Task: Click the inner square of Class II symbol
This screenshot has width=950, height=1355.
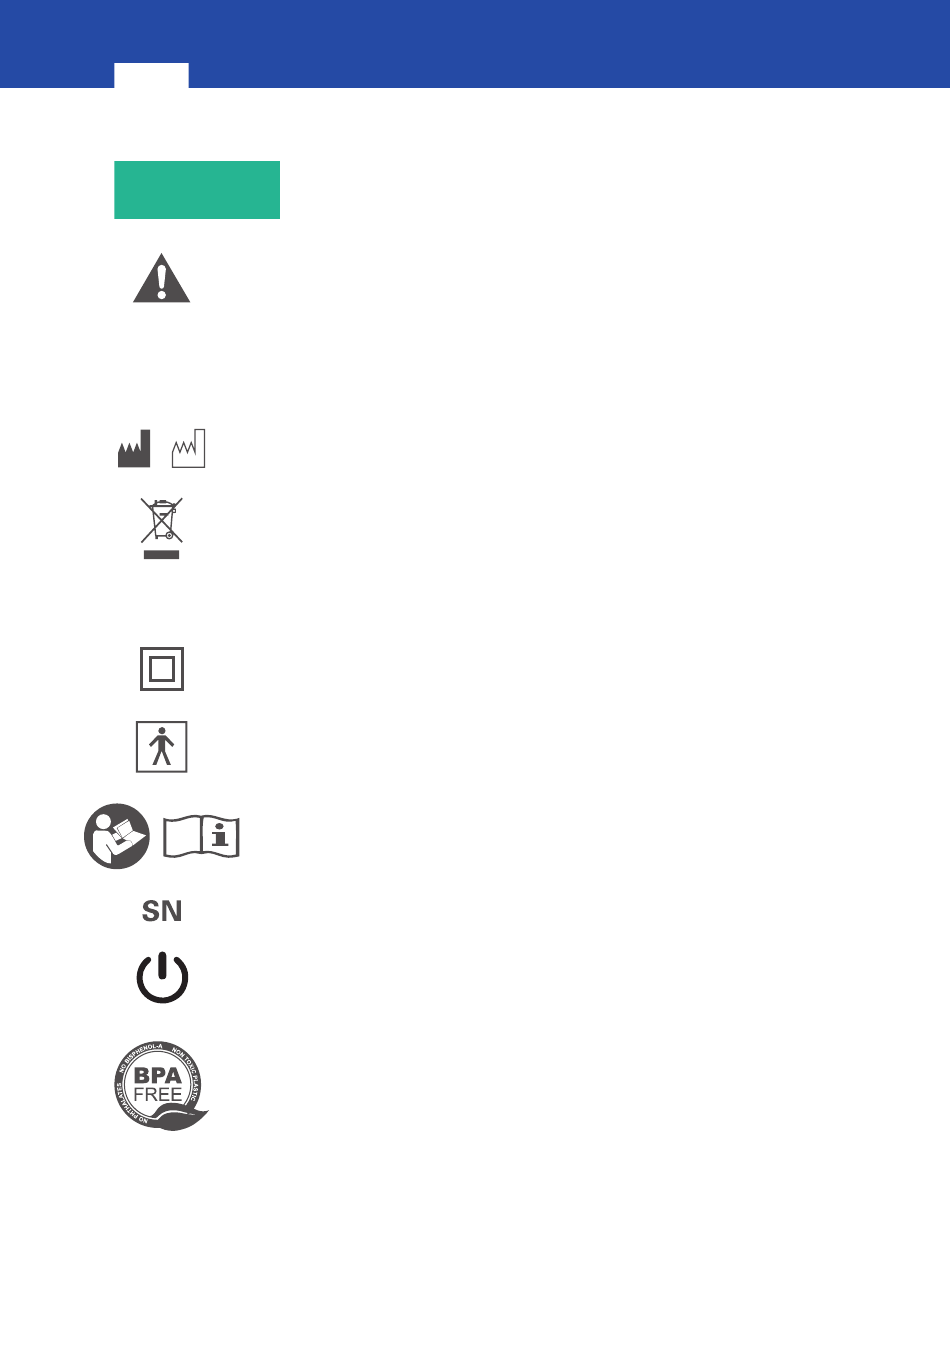Action: tap(161, 669)
